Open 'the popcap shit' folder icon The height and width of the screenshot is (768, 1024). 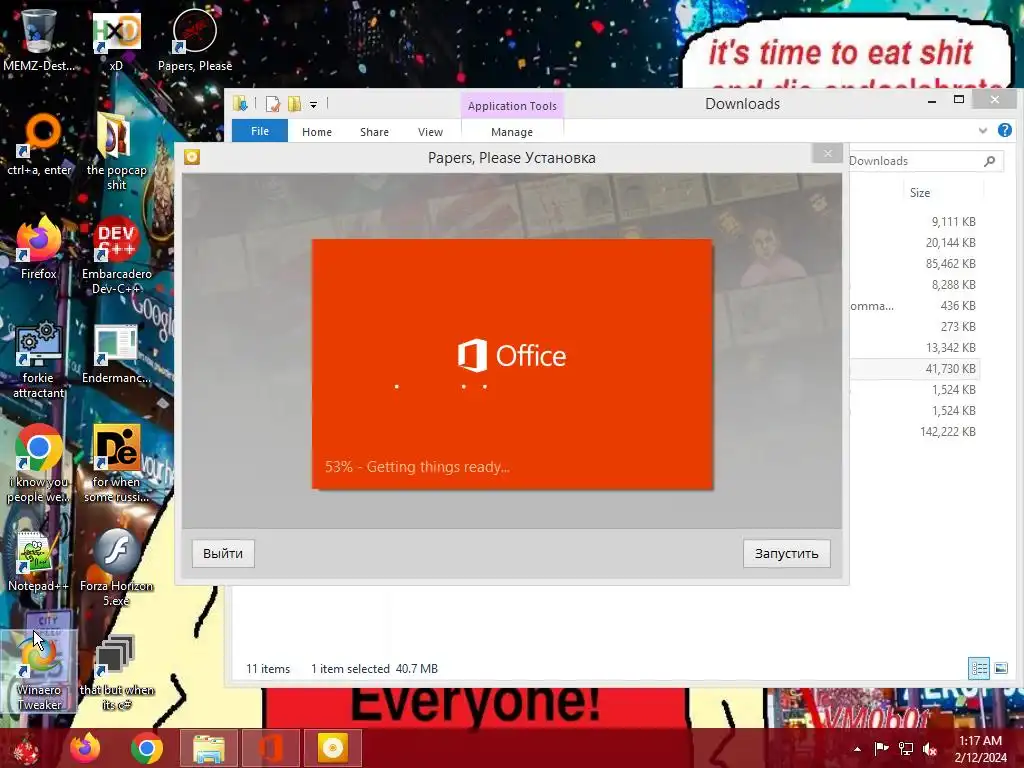[116, 150]
